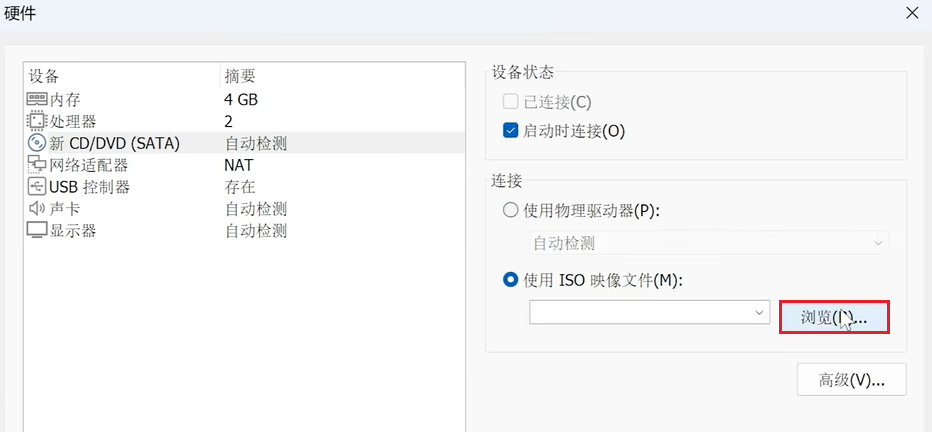Click the 摘要 column header

pyautogui.click(x=240, y=76)
